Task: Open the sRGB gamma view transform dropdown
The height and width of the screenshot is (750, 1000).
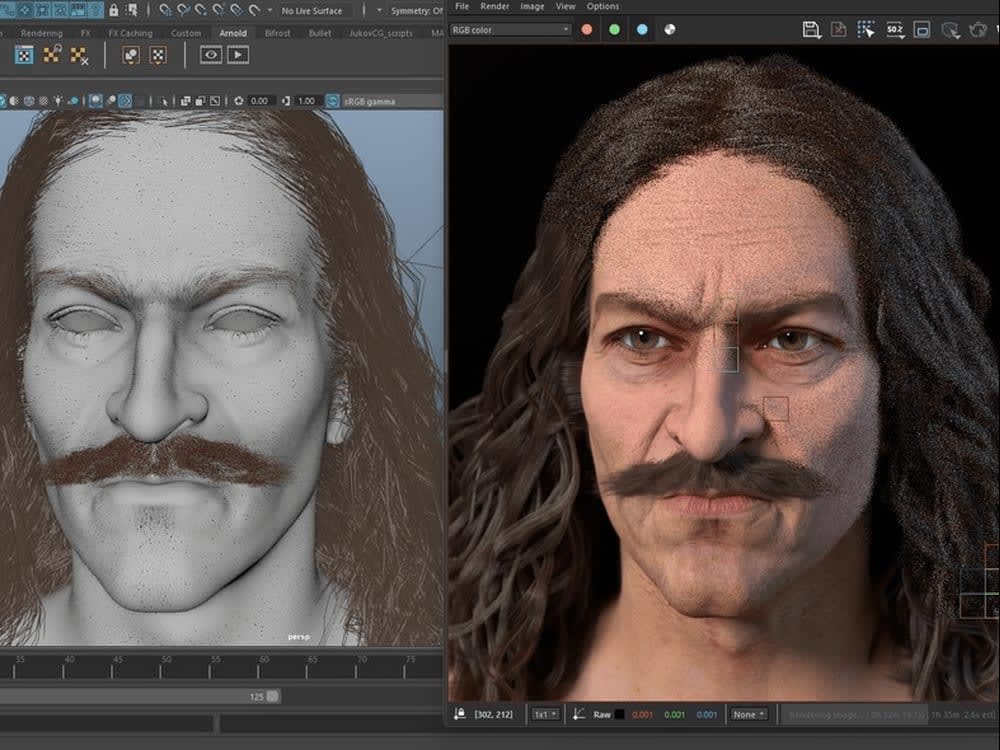Action: tap(392, 101)
